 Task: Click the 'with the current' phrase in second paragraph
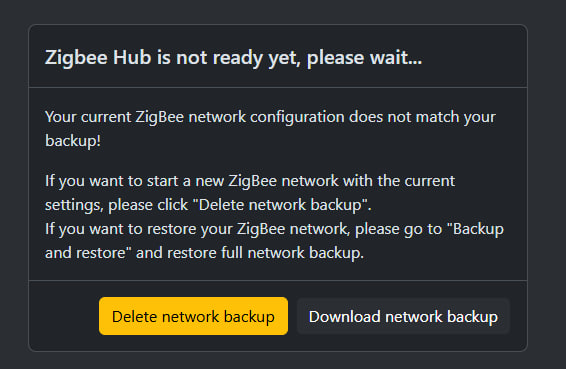coord(399,181)
